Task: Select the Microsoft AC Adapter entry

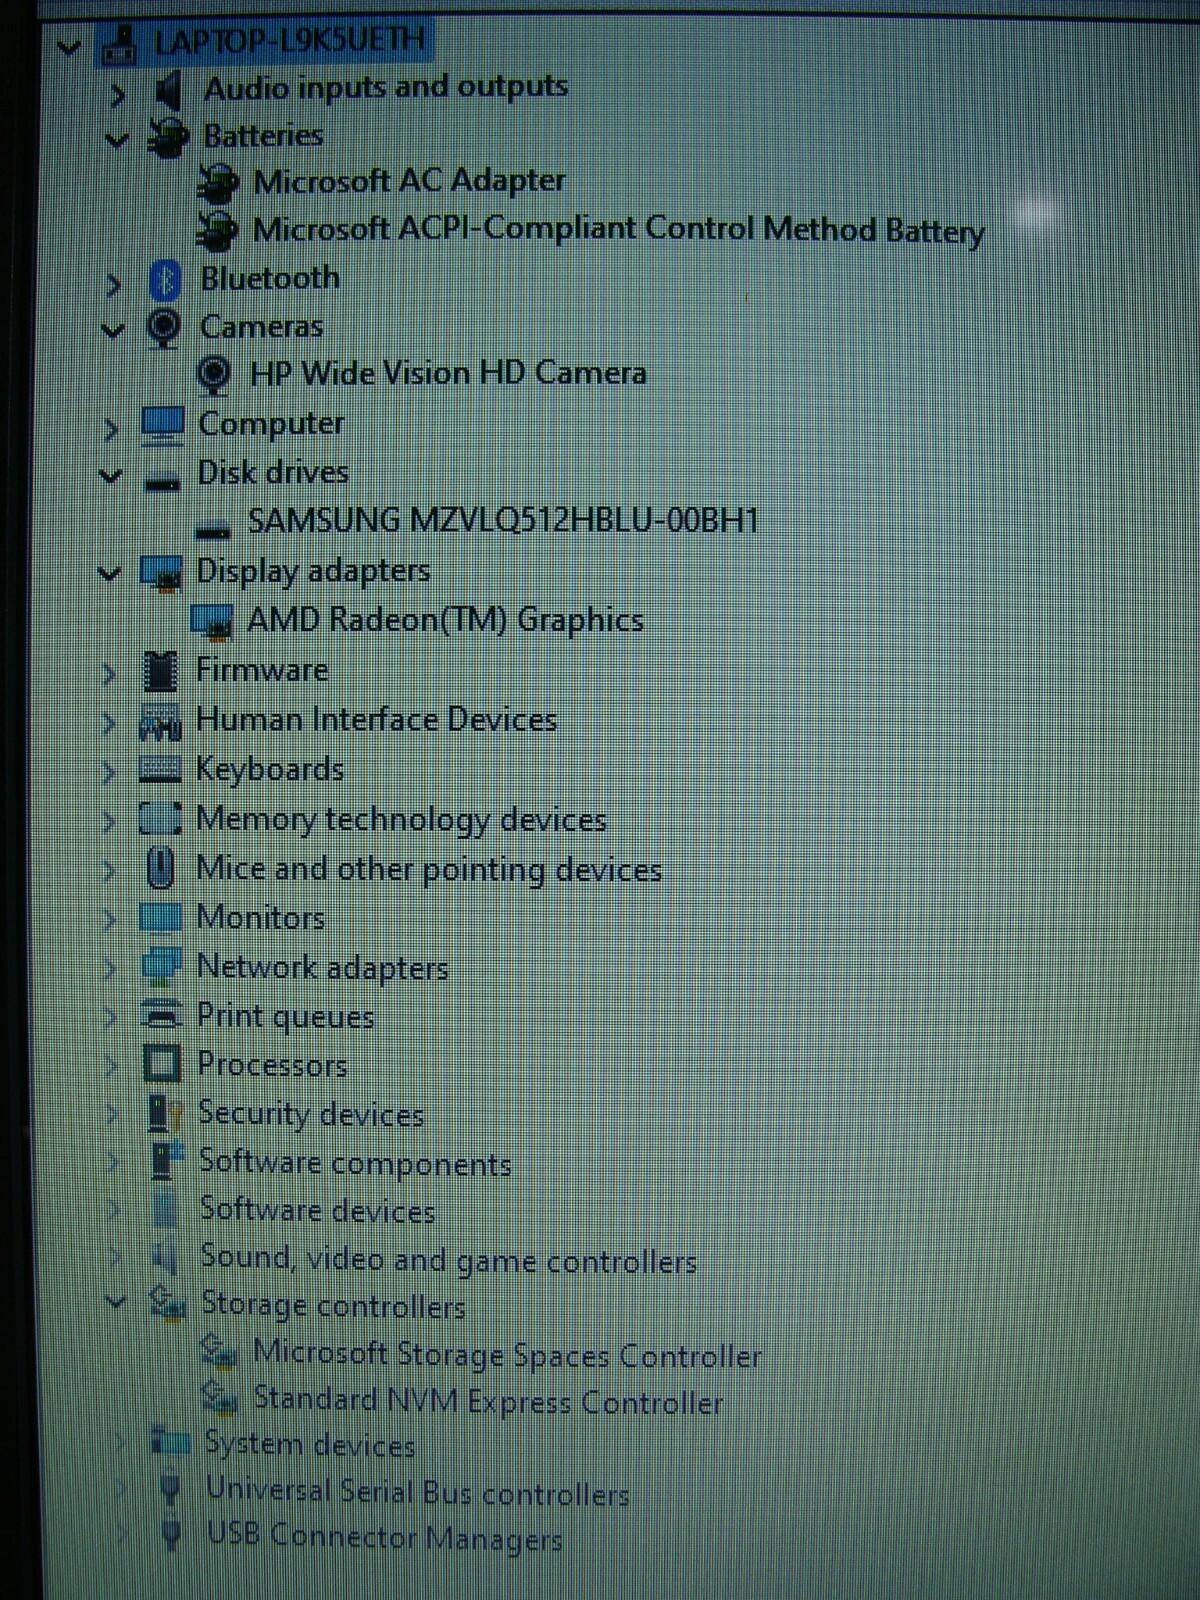Action: click(409, 181)
